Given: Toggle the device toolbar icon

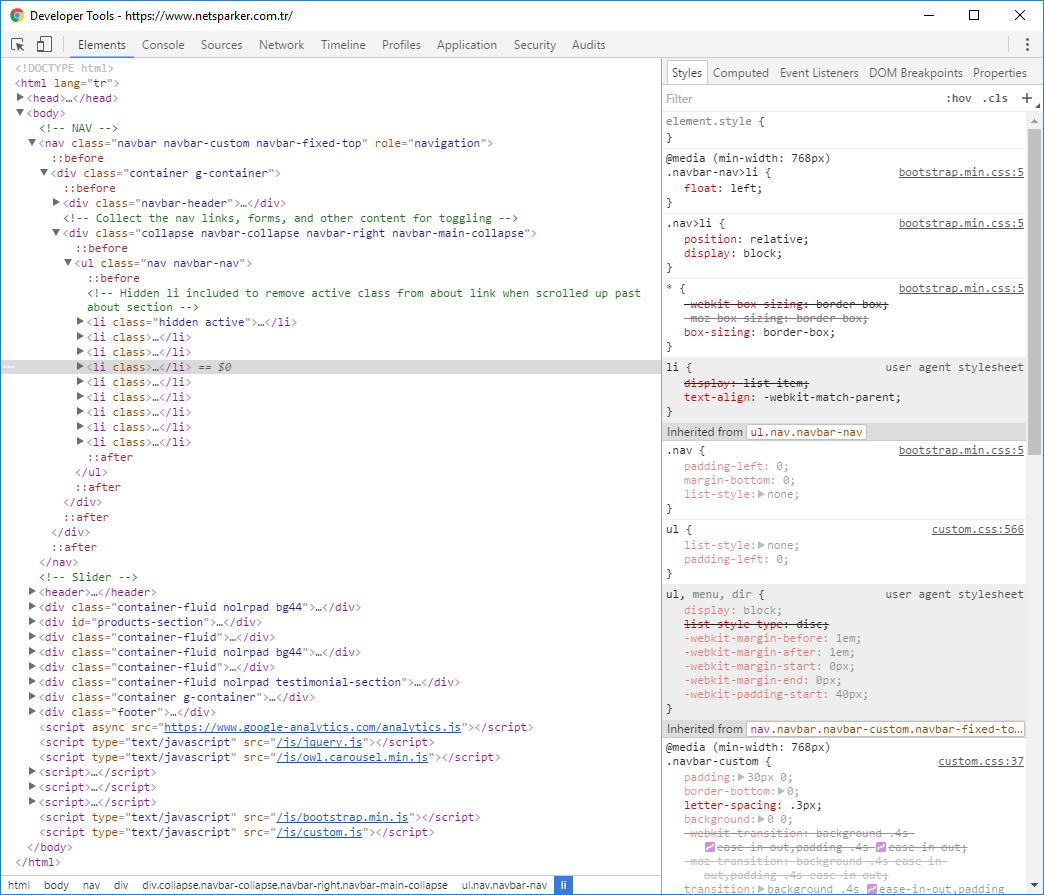Looking at the screenshot, I should click(44, 45).
